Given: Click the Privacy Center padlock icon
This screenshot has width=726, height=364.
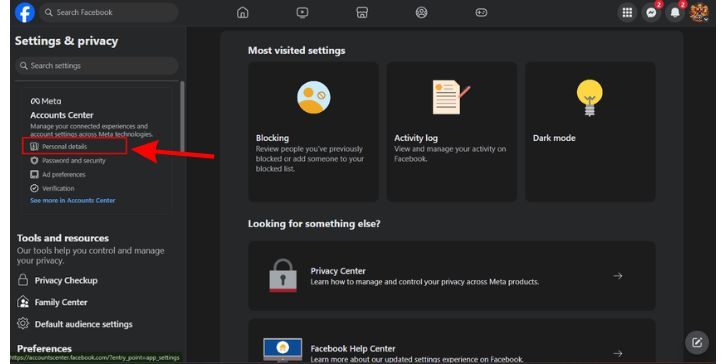Looking at the screenshot, I should pyautogui.click(x=282, y=276).
